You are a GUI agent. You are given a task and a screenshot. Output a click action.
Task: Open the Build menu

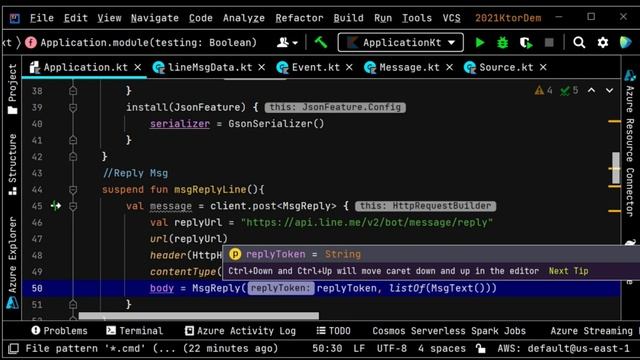(x=348, y=18)
